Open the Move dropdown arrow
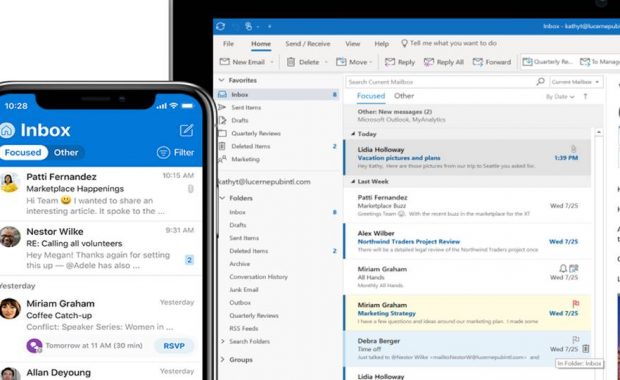The width and height of the screenshot is (620, 380). tap(371, 62)
